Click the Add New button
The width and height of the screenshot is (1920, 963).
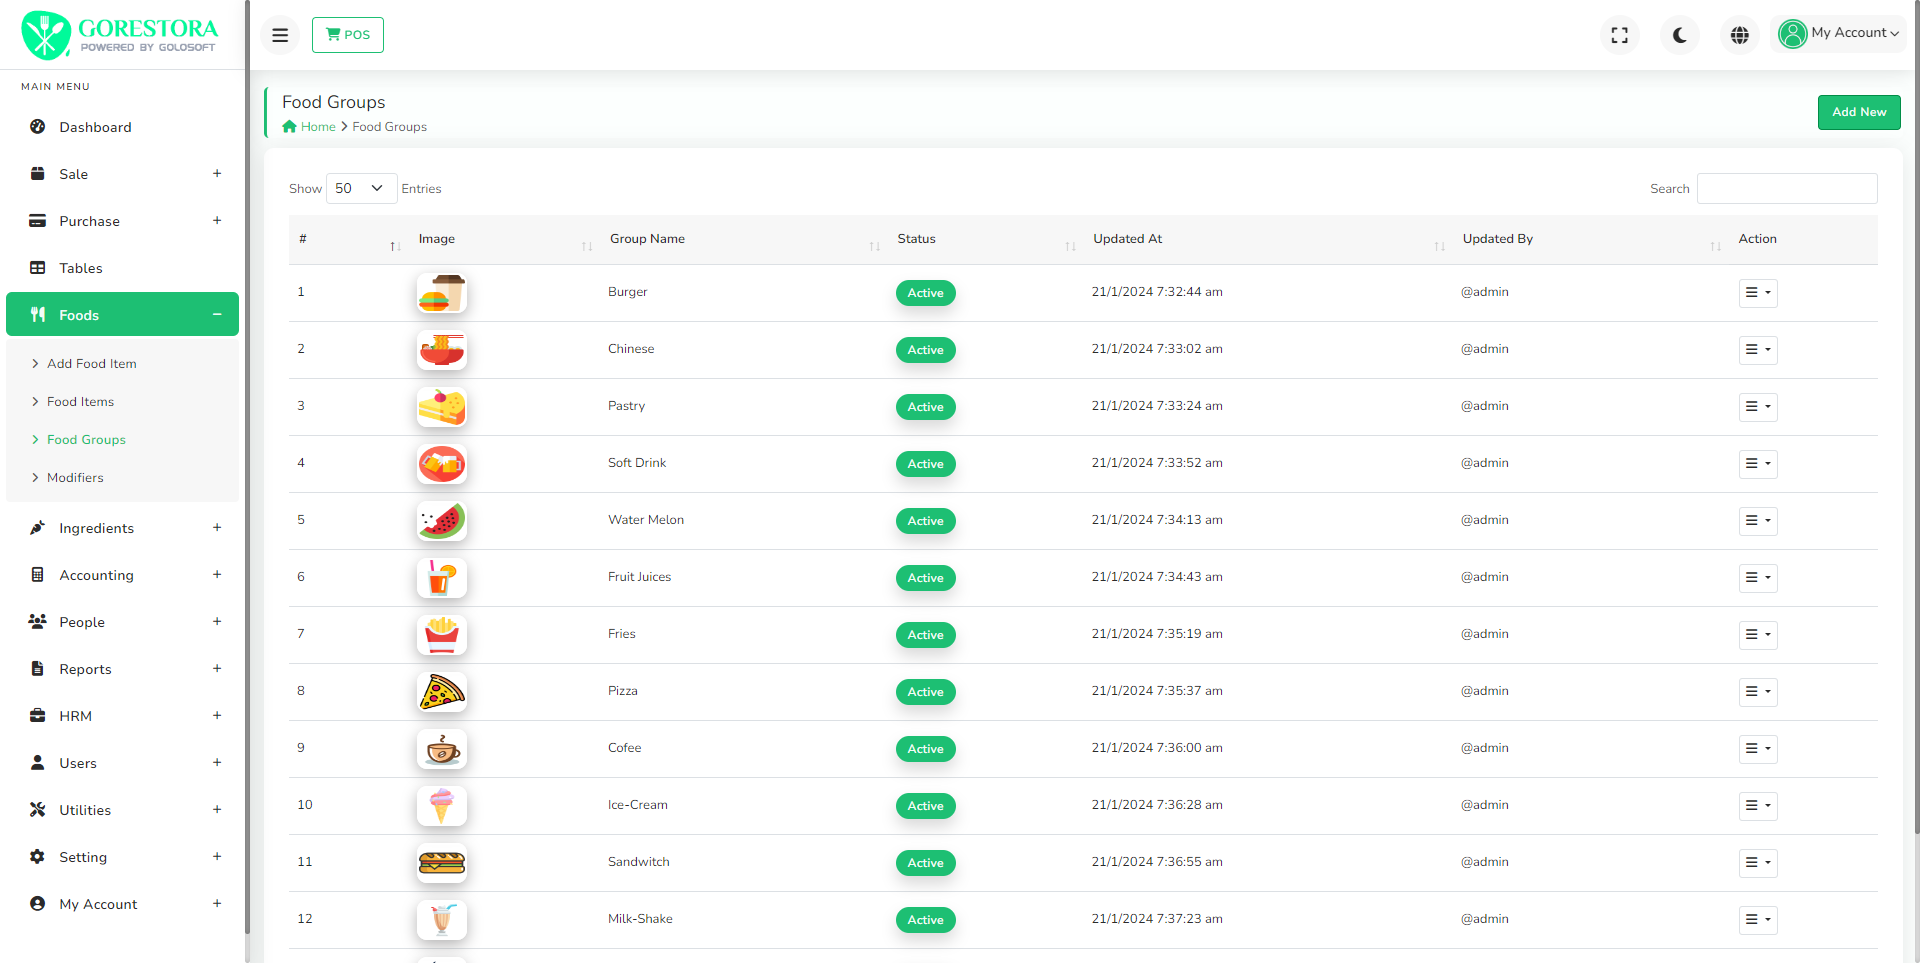point(1859,112)
